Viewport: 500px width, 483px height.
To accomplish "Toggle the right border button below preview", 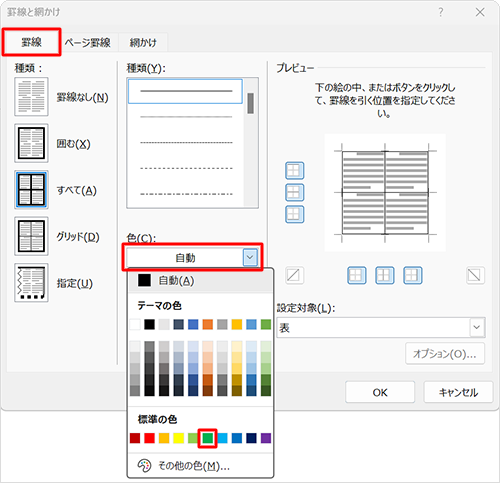I will pyautogui.click(x=413, y=275).
